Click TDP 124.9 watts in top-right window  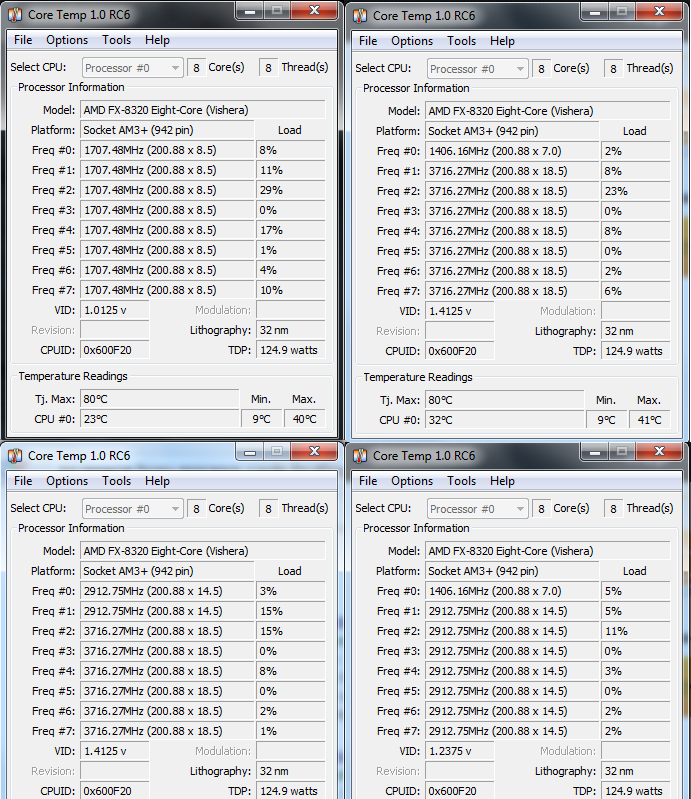pyautogui.click(x=635, y=351)
